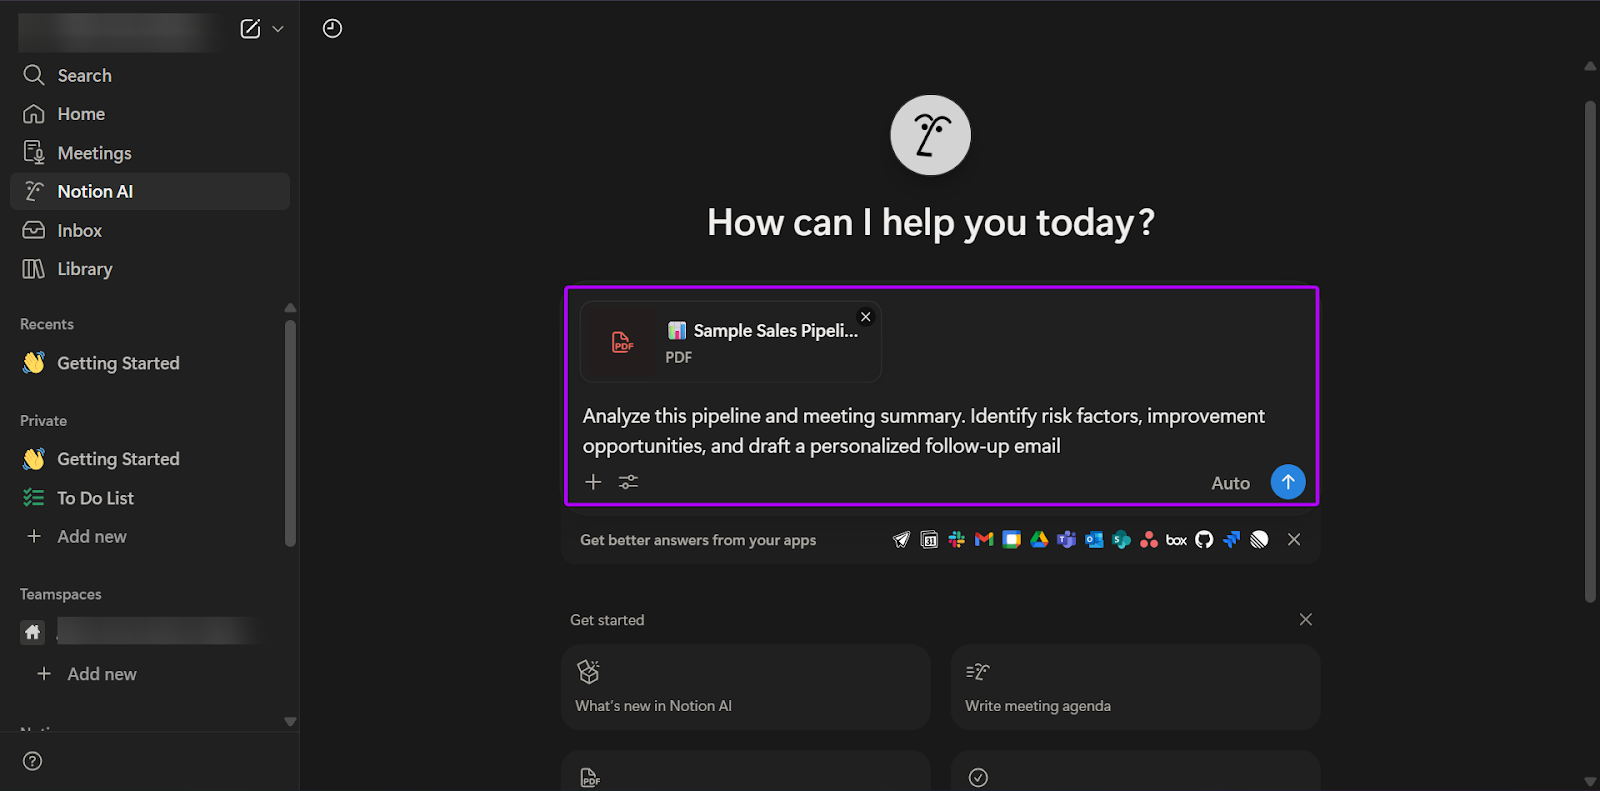
Task: Click the Recents section header
Action: click(47, 324)
